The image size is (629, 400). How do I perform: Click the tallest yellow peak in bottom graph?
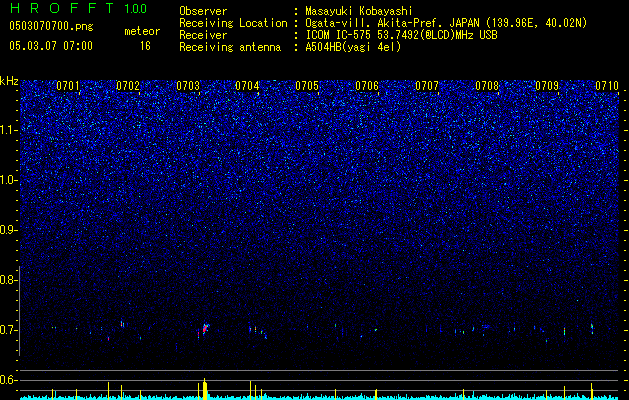[205, 388]
